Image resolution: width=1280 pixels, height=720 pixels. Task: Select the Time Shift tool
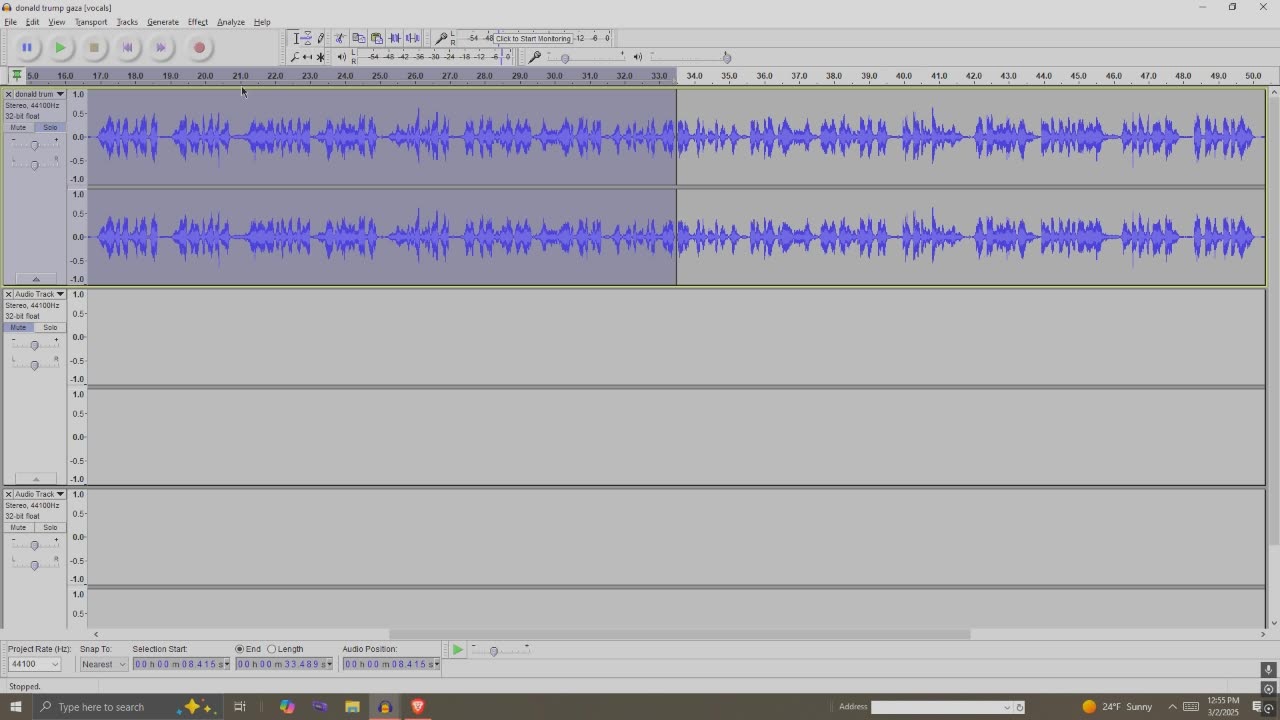(x=308, y=57)
